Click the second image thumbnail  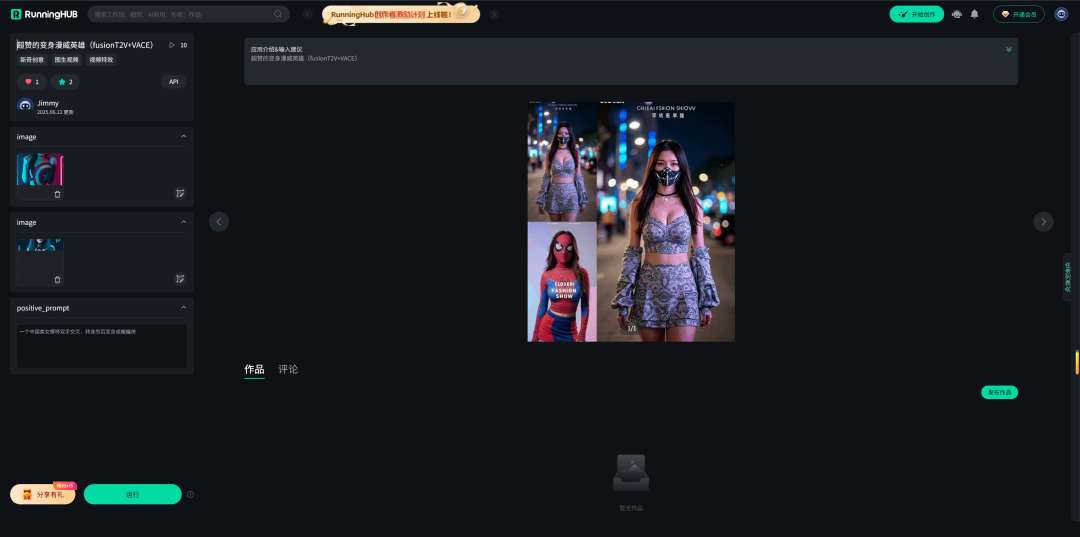click(40, 245)
